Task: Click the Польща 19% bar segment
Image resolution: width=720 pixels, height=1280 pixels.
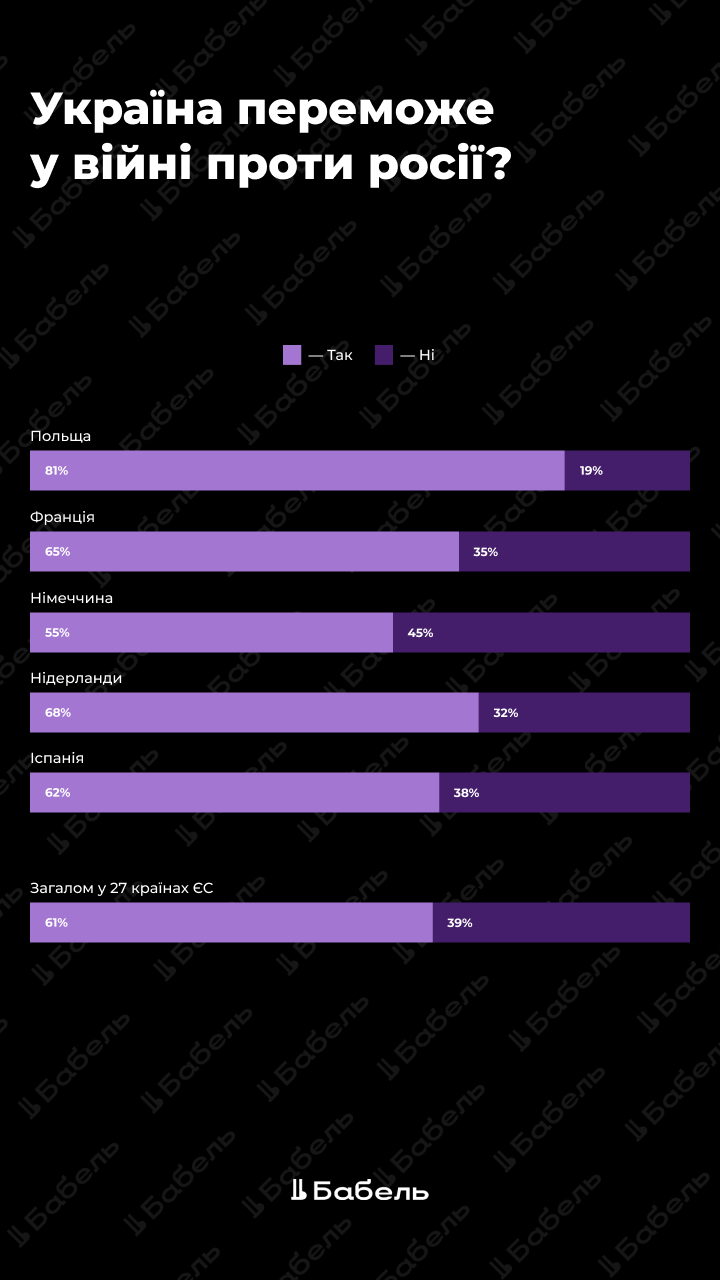Action: 627,470
